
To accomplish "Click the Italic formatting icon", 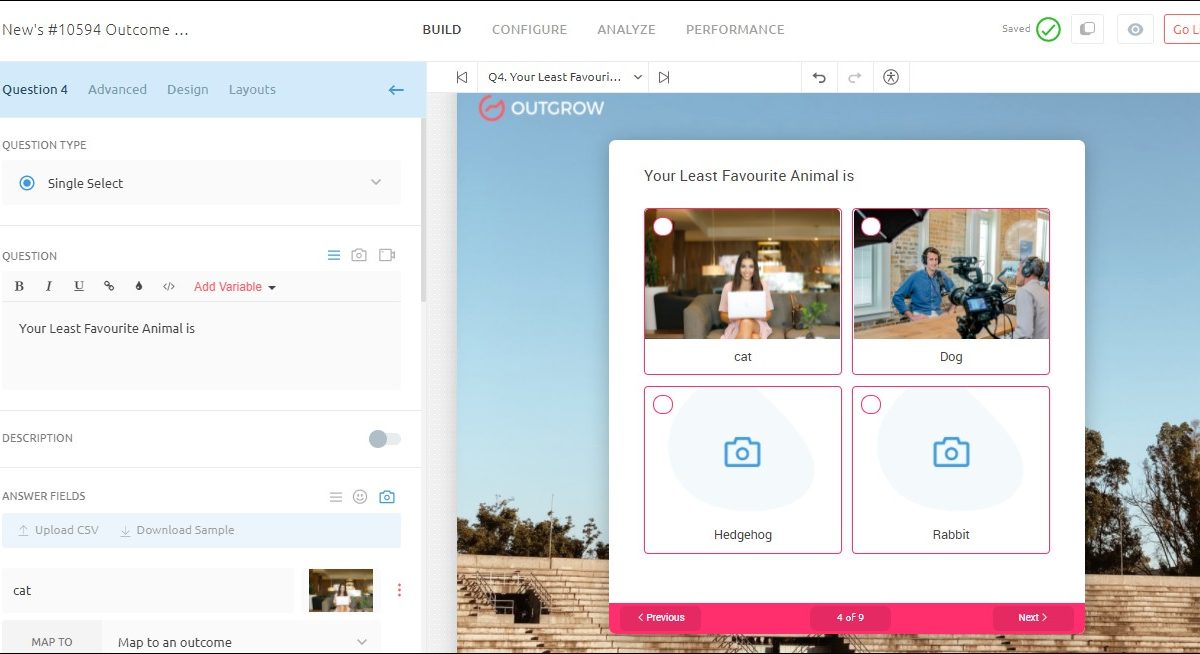I will (x=48, y=287).
